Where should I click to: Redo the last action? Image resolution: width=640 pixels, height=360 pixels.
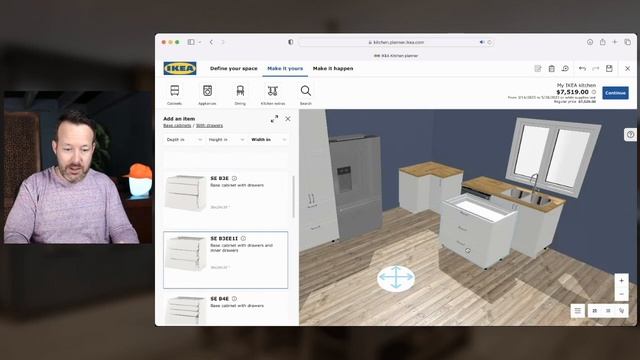point(596,69)
